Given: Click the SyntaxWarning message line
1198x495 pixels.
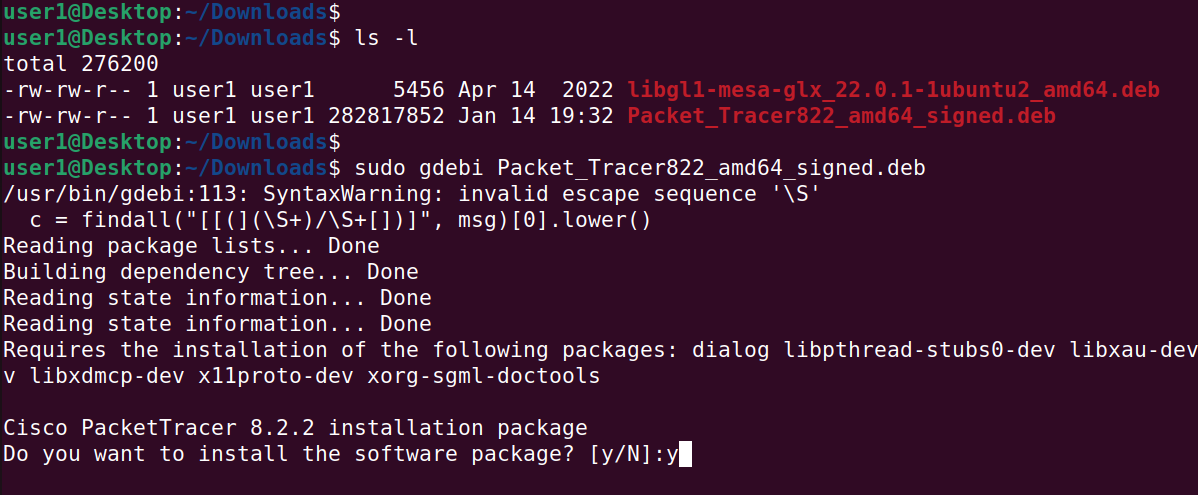Looking at the screenshot, I should tap(412, 194).
